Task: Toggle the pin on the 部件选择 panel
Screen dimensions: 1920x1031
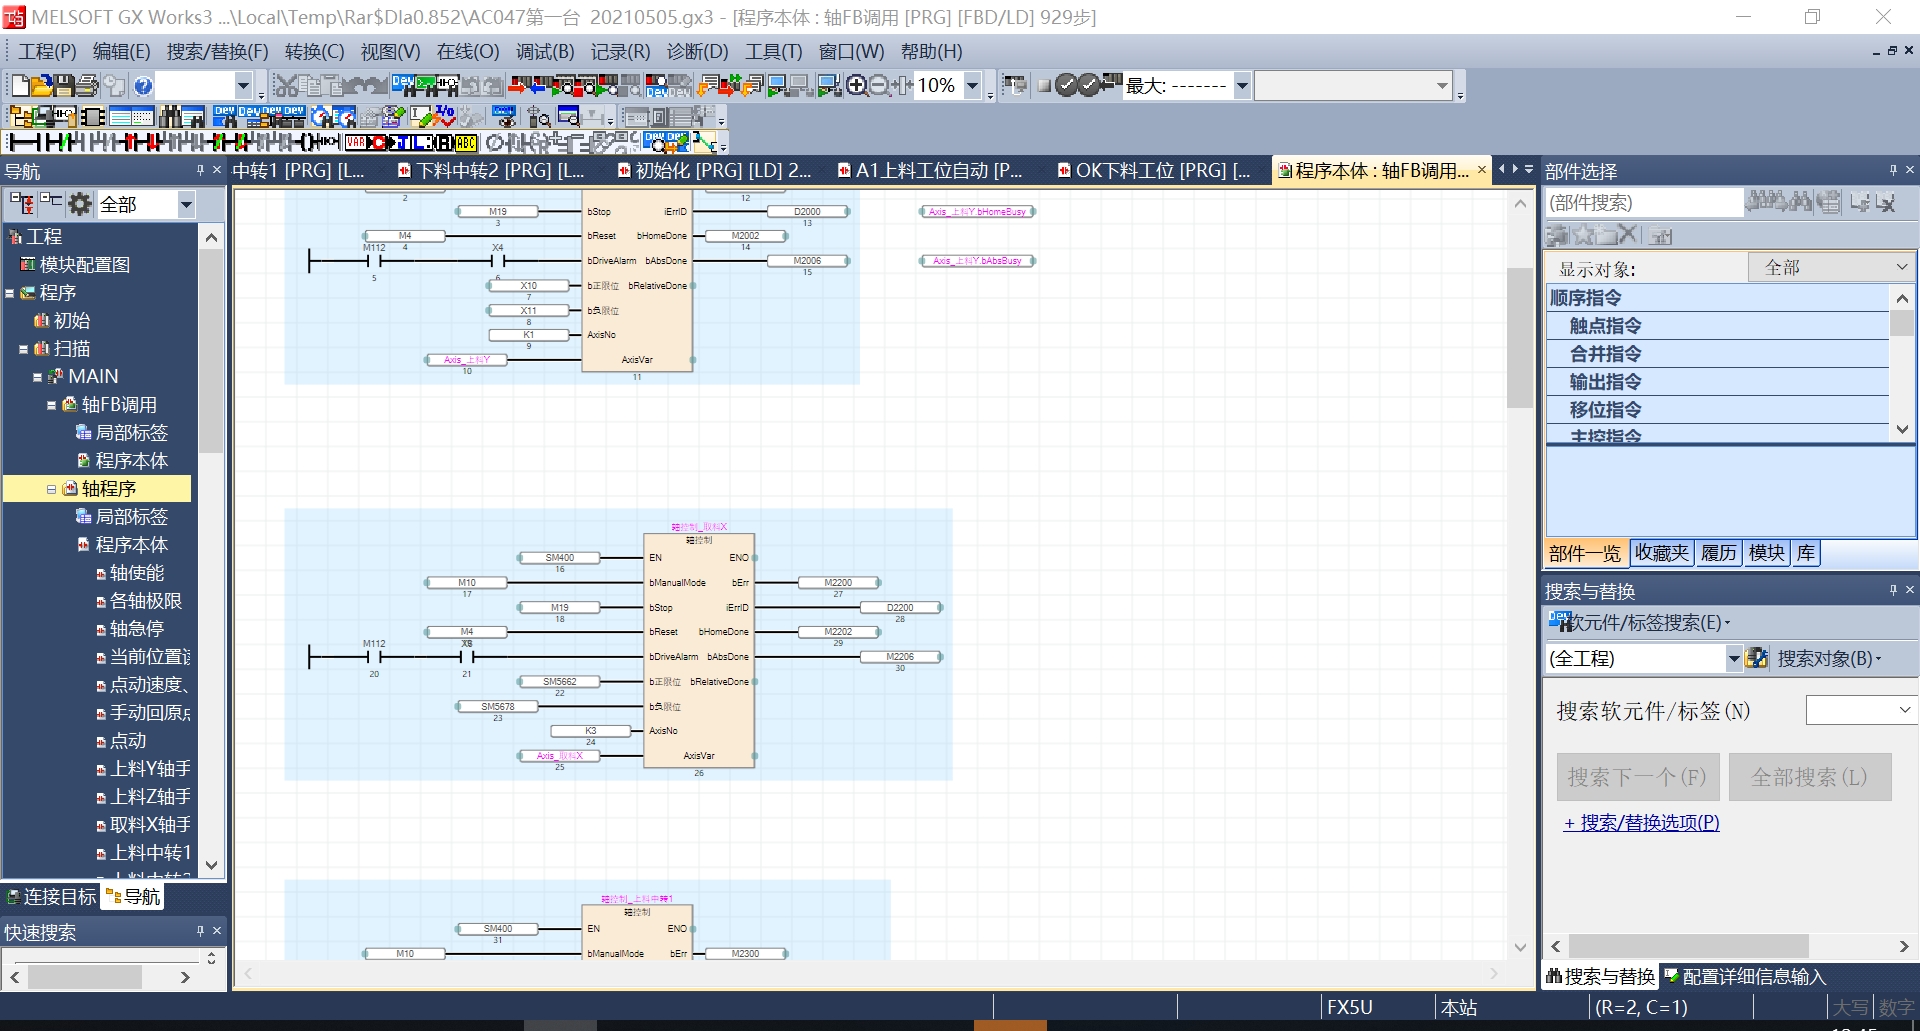Action: 1893,171
